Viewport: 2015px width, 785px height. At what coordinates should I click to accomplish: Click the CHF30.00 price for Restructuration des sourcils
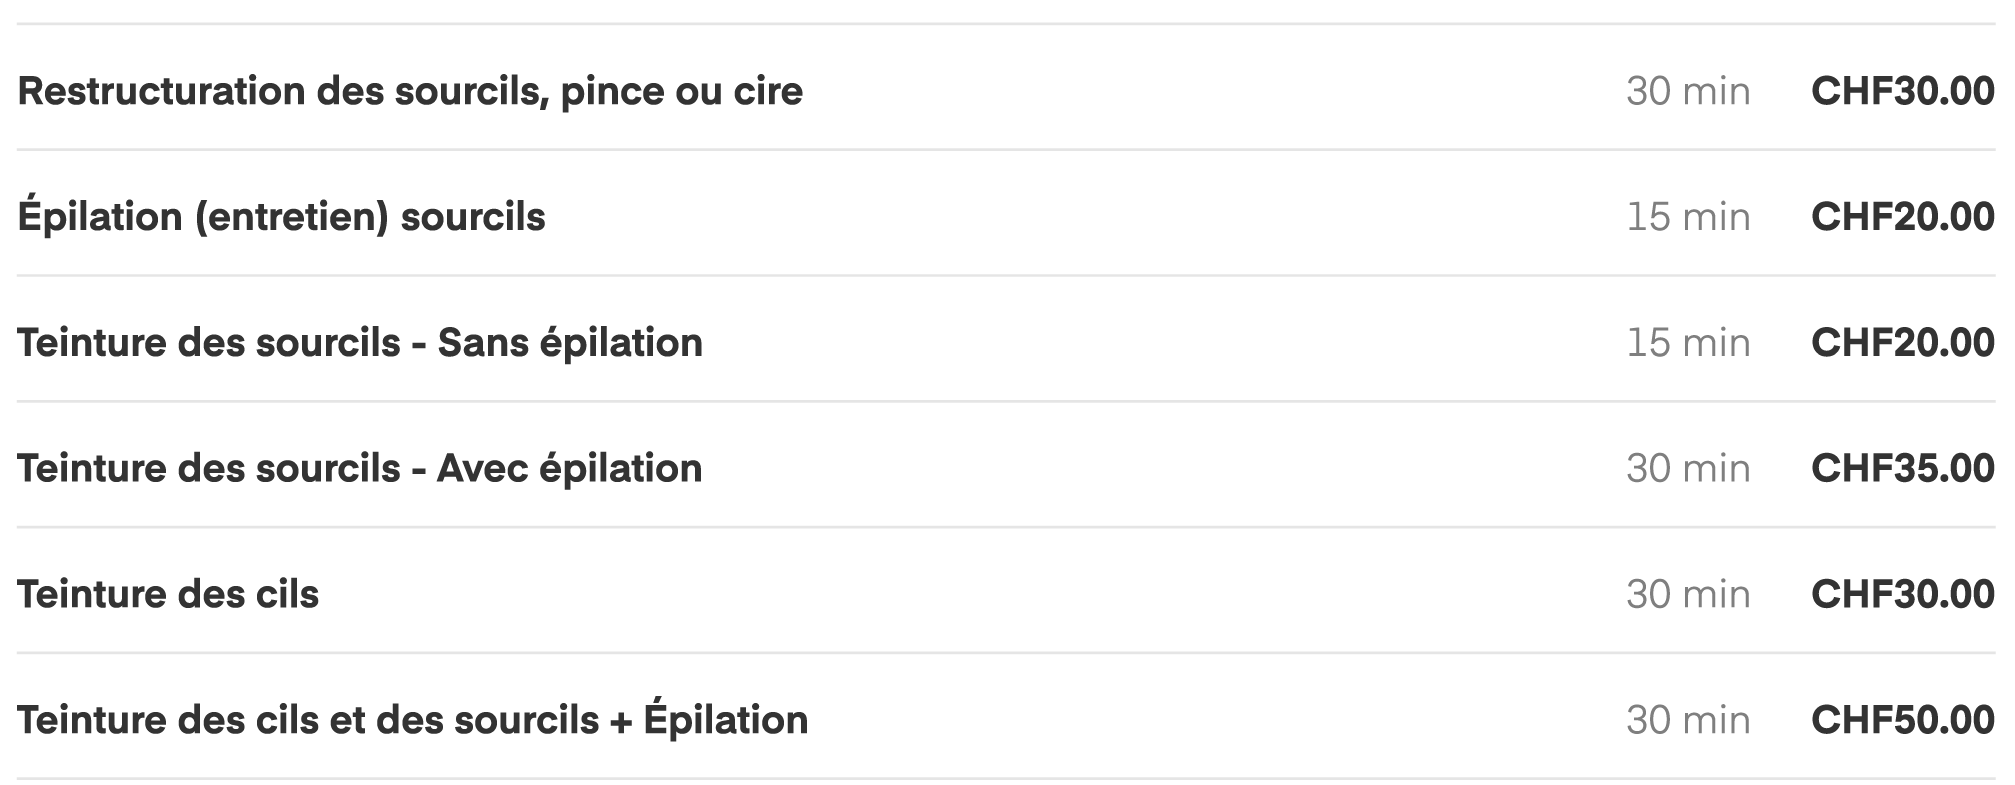1902,91
